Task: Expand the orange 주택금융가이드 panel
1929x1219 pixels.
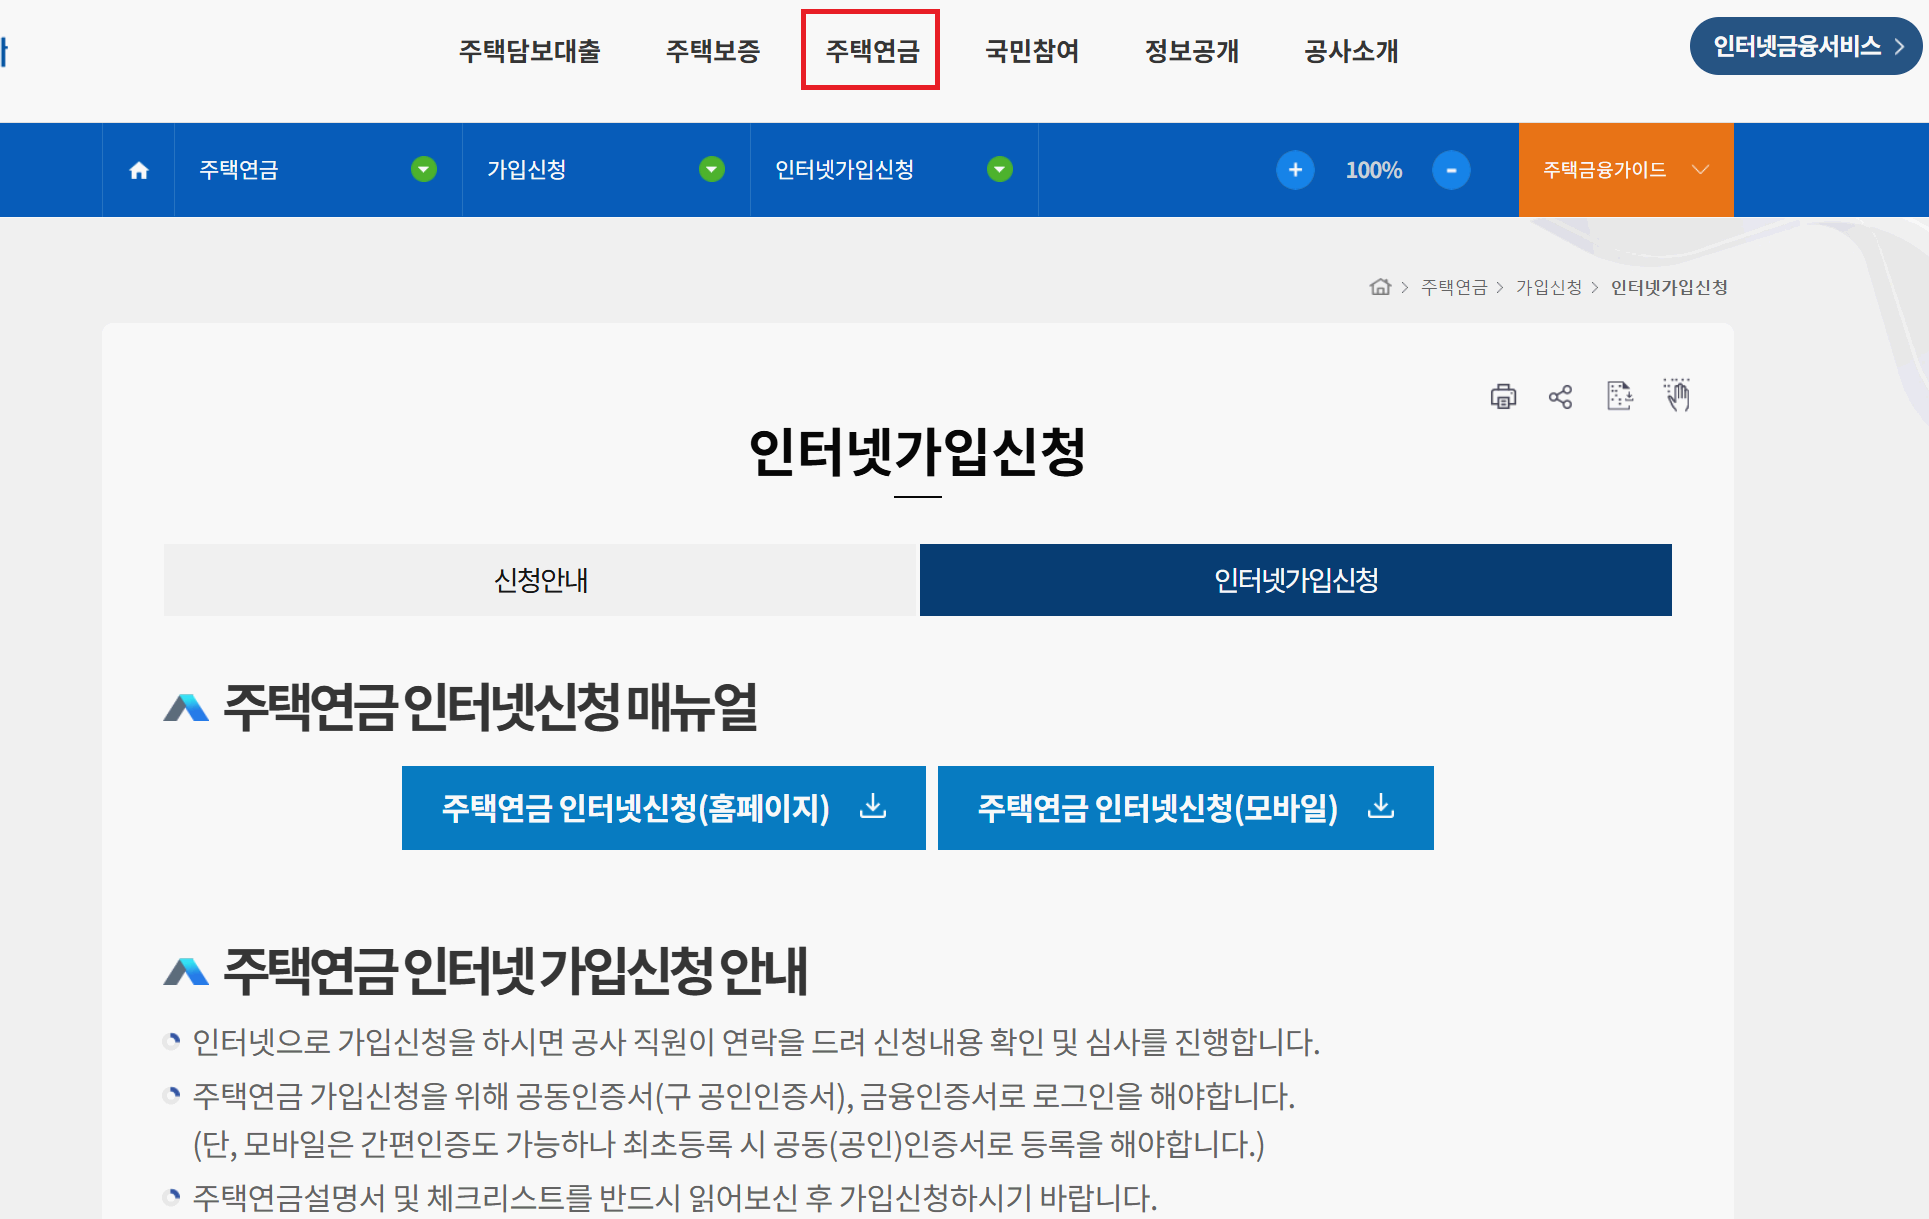Action: (1626, 170)
